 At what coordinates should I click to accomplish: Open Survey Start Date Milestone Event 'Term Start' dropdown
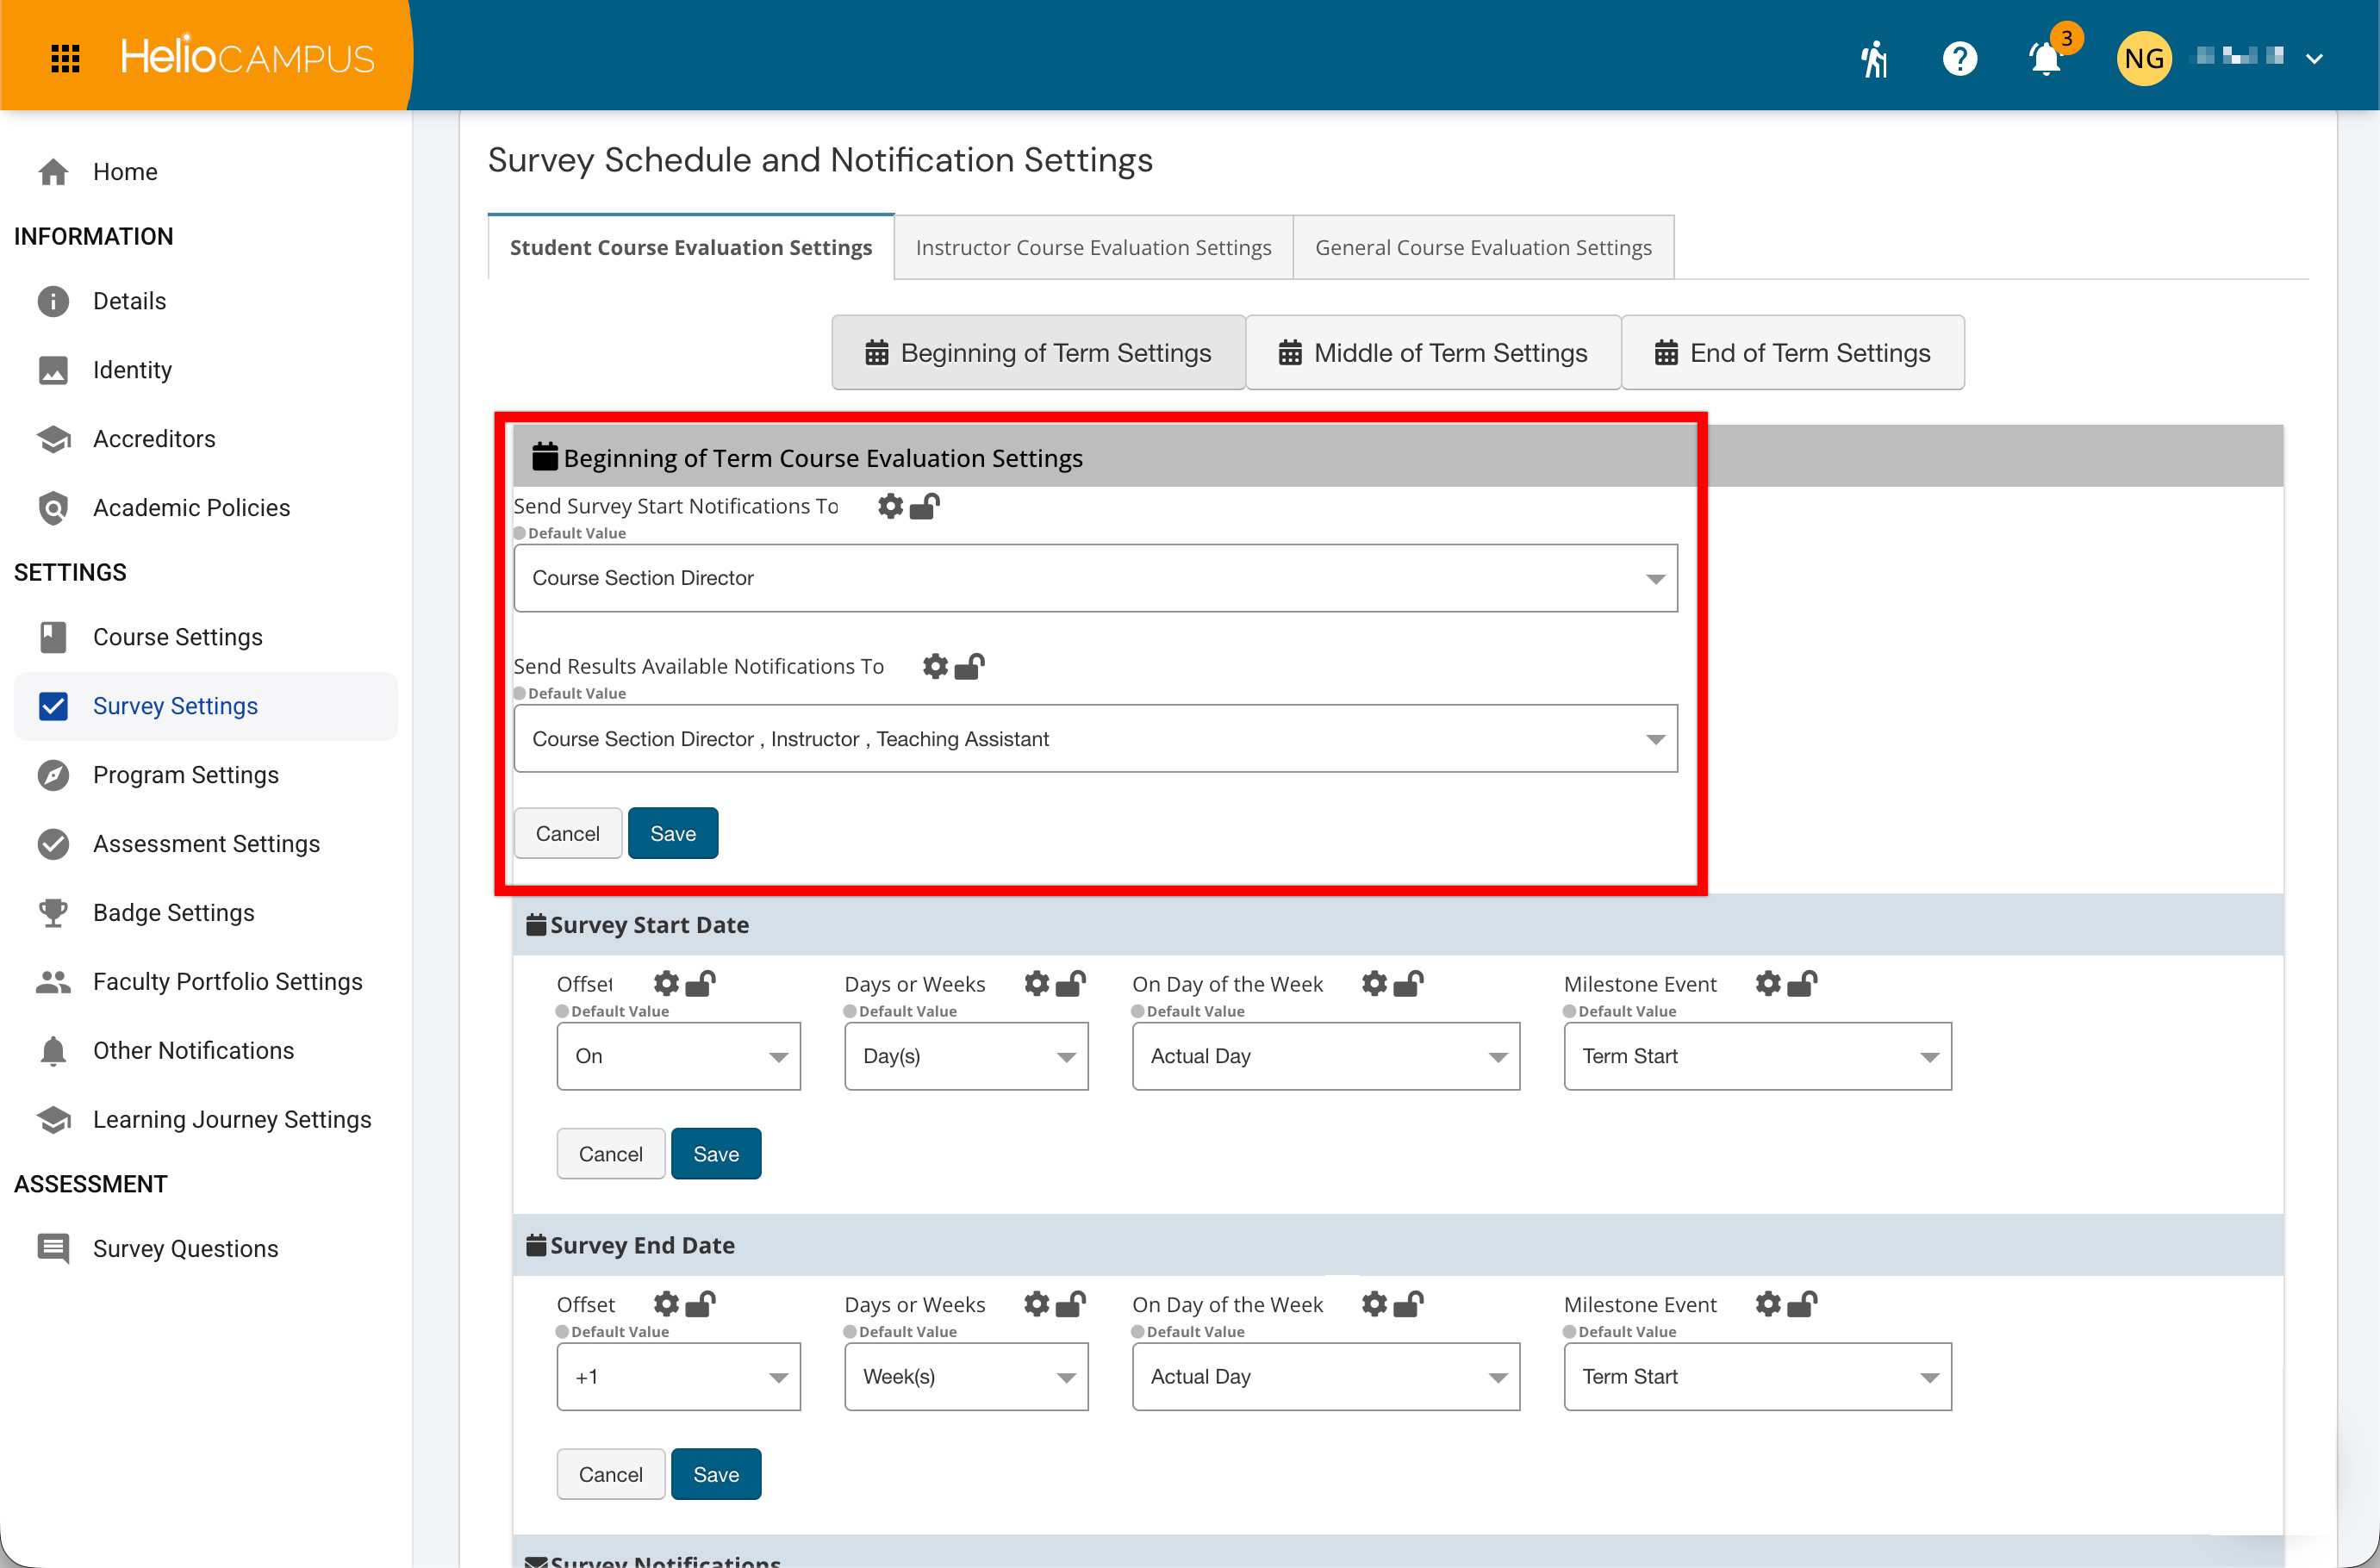tap(1757, 1056)
